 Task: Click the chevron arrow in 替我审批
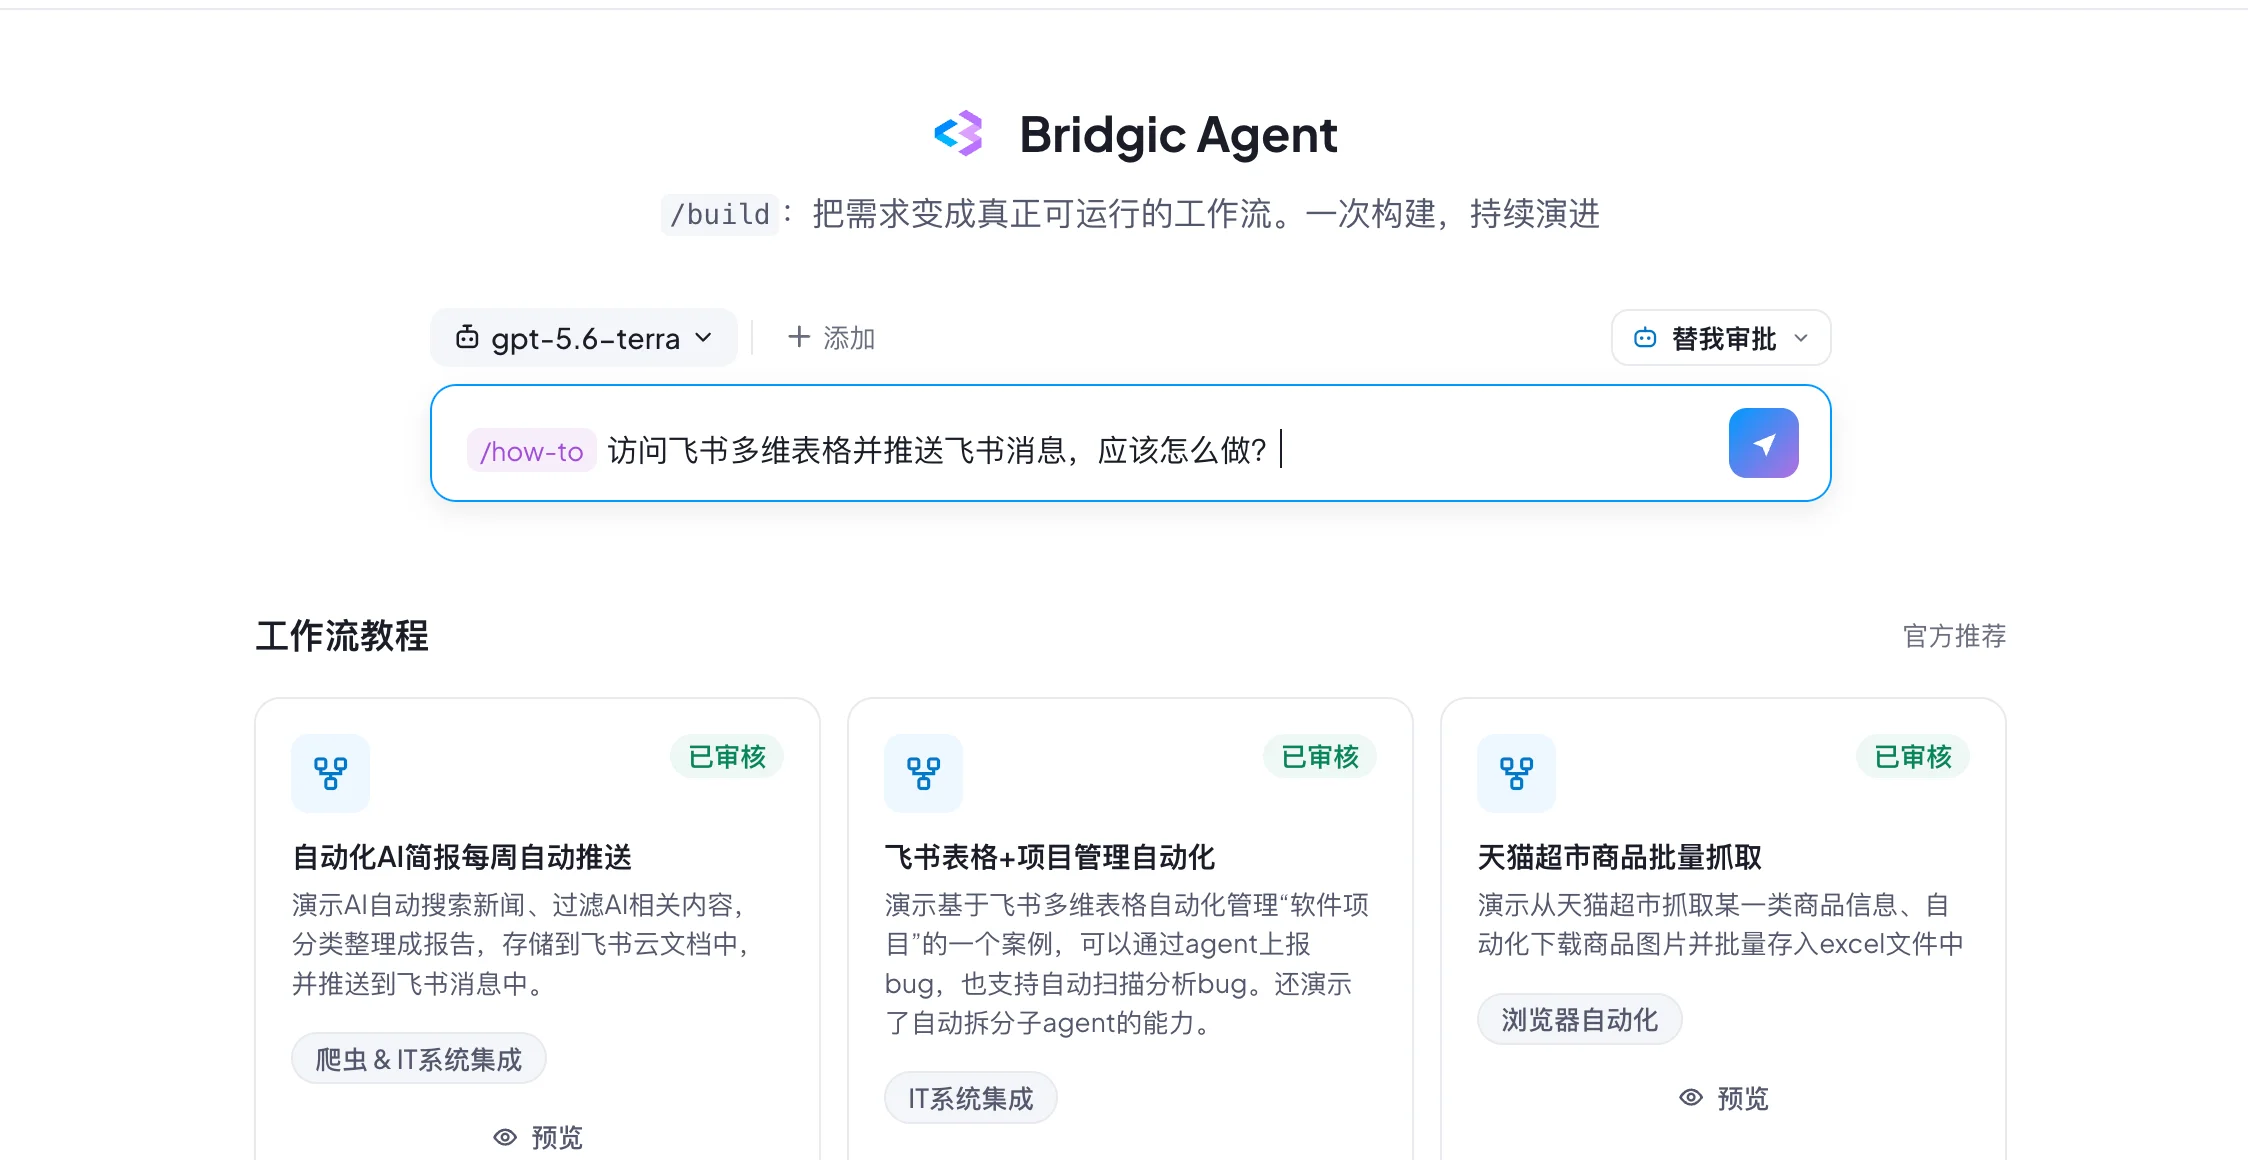[1801, 338]
